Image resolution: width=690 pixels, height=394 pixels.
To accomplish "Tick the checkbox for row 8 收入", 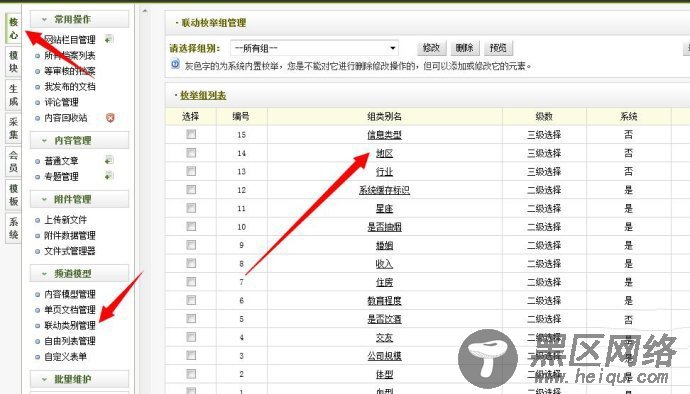I will 191,263.
